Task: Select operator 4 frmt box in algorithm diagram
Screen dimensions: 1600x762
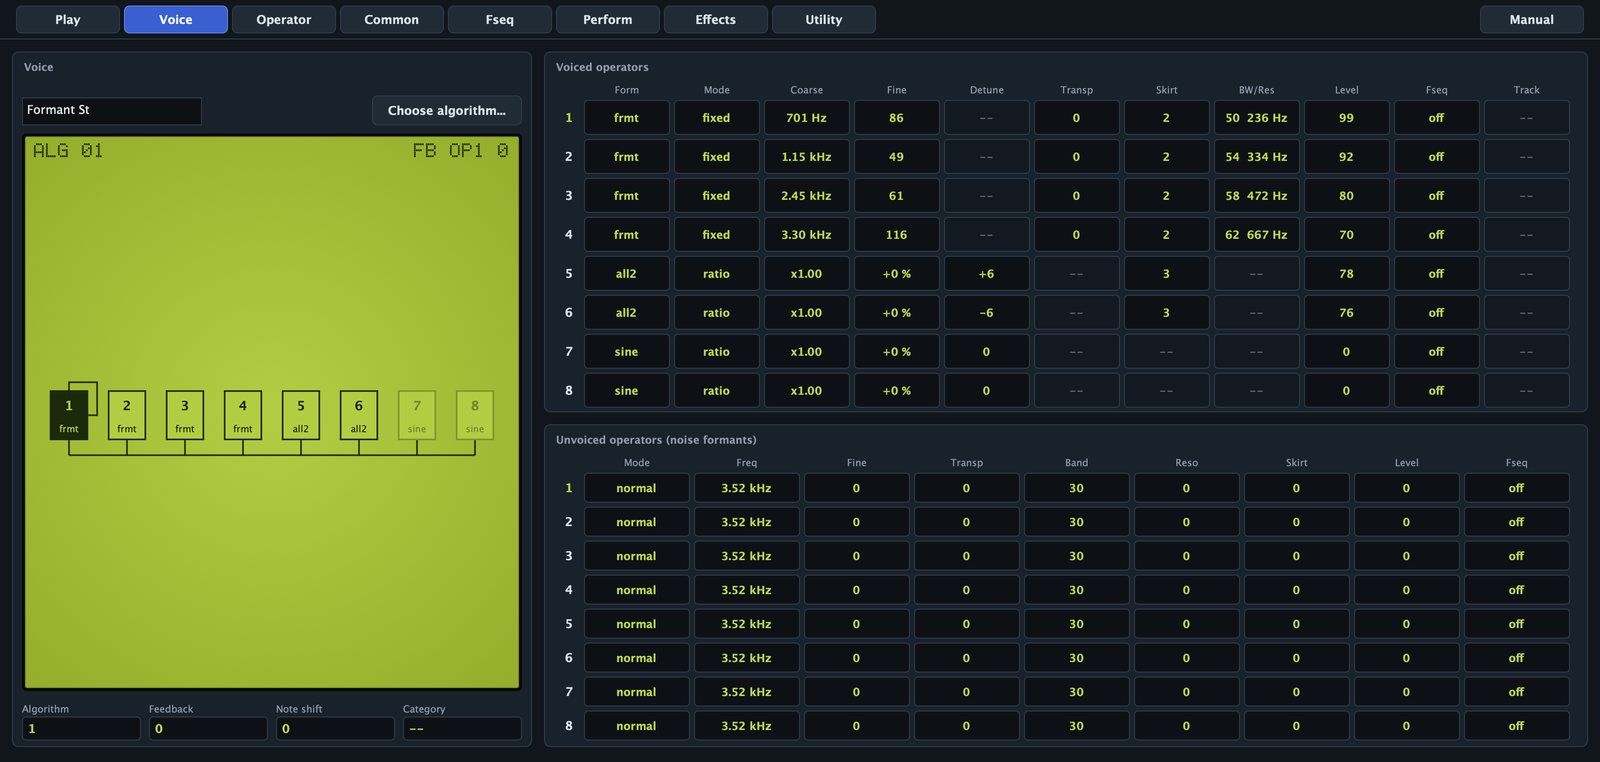Action: tap(243, 415)
